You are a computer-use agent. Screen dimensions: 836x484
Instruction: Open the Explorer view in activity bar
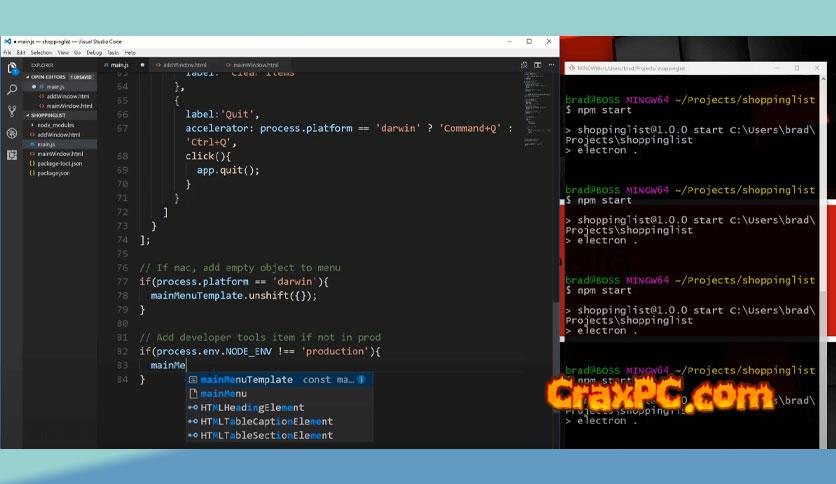point(12,68)
